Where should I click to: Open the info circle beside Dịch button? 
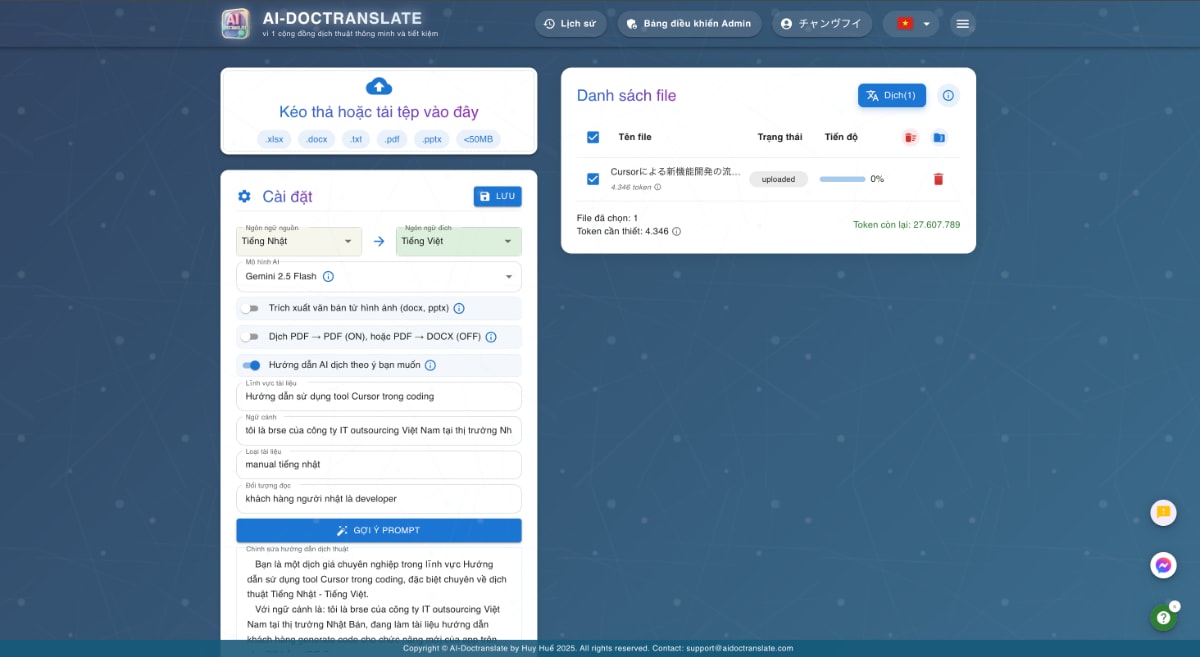[947, 95]
